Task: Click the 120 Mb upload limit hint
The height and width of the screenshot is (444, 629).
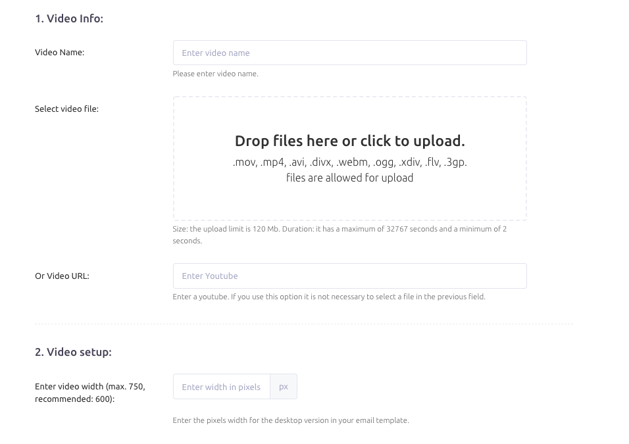Action: click(x=339, y=235)
